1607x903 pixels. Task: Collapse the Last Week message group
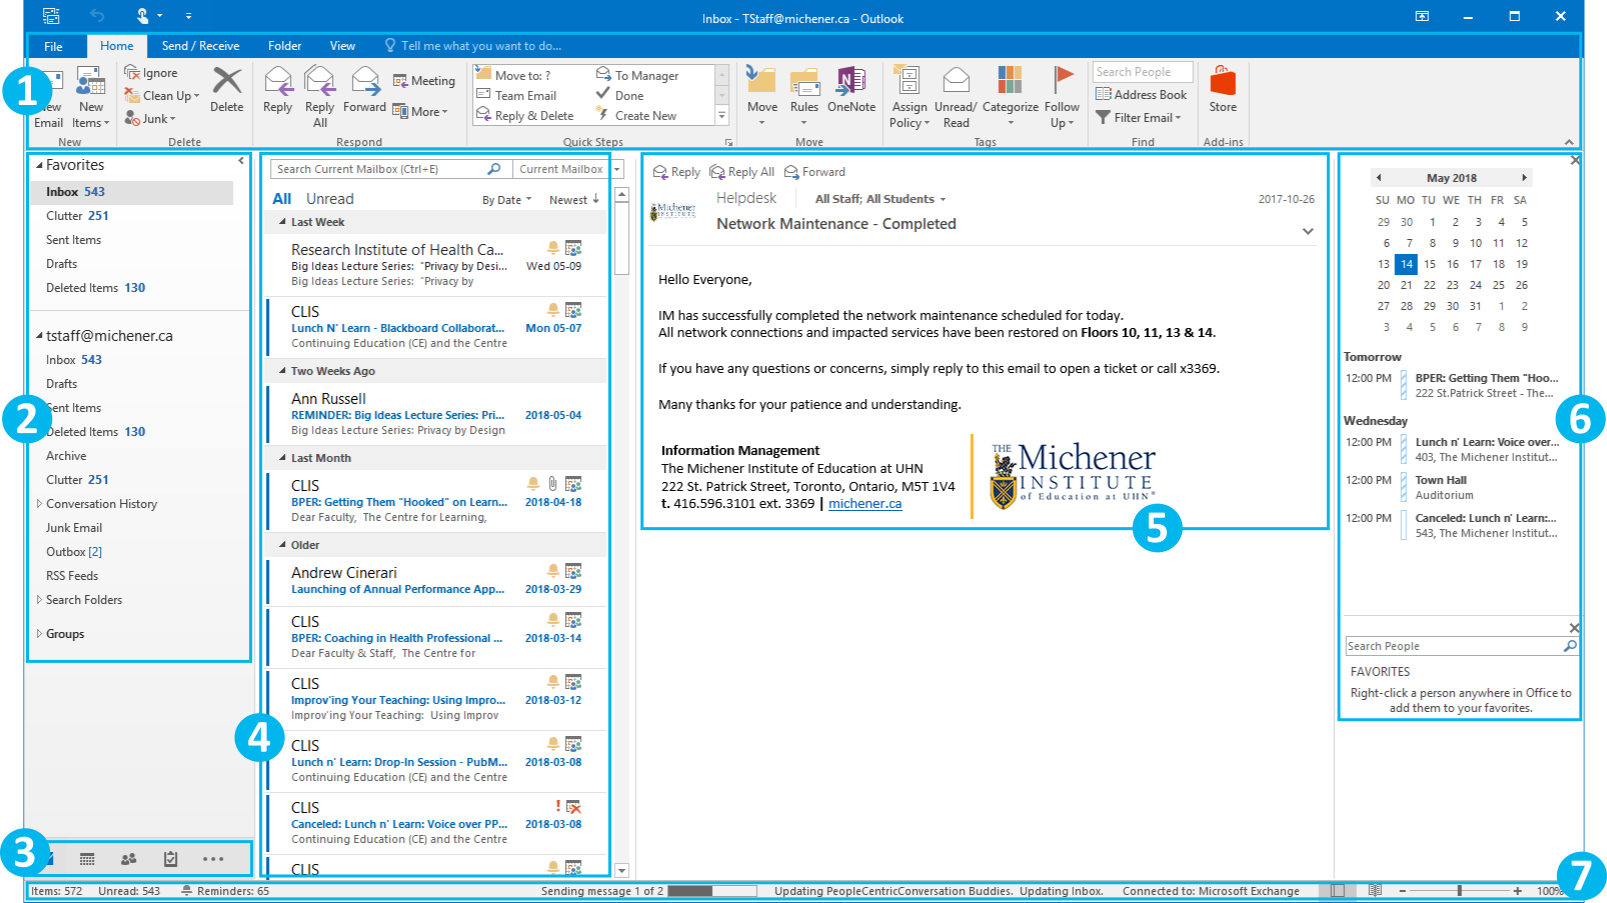282,222
